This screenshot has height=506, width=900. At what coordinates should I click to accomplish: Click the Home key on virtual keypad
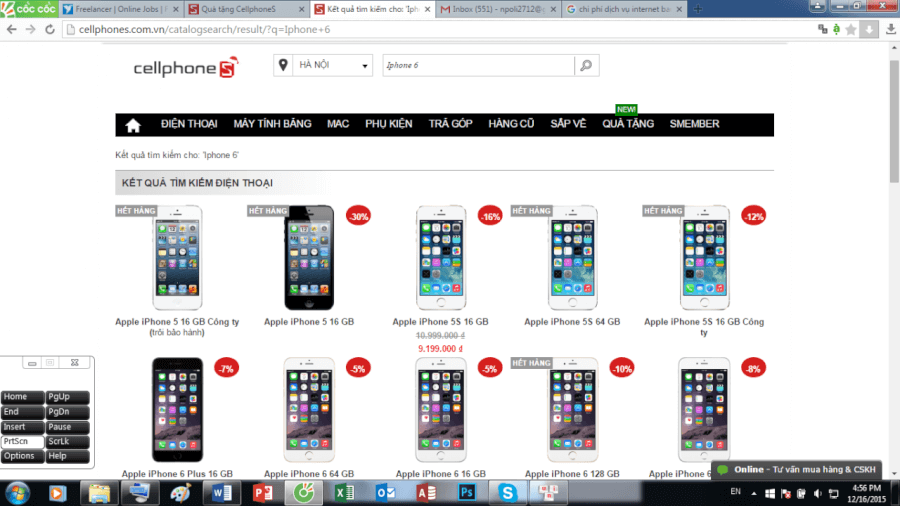(x=22, y=397)
